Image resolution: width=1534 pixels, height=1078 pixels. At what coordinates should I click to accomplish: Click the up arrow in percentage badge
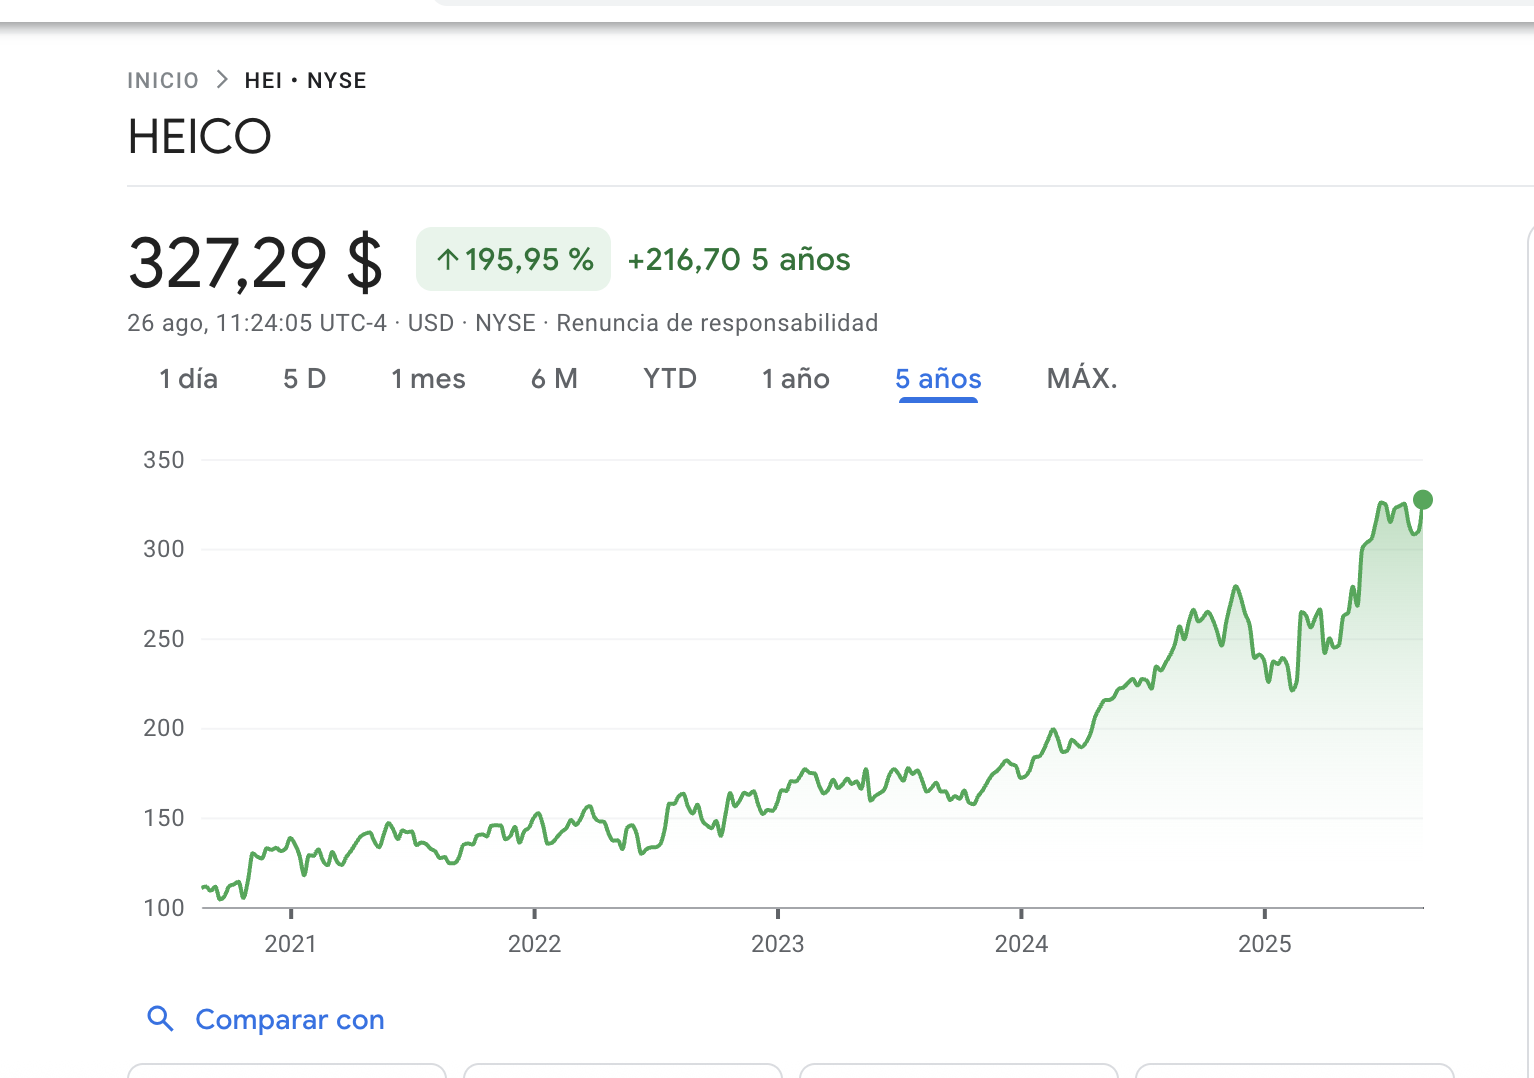[x=447, y=260]
